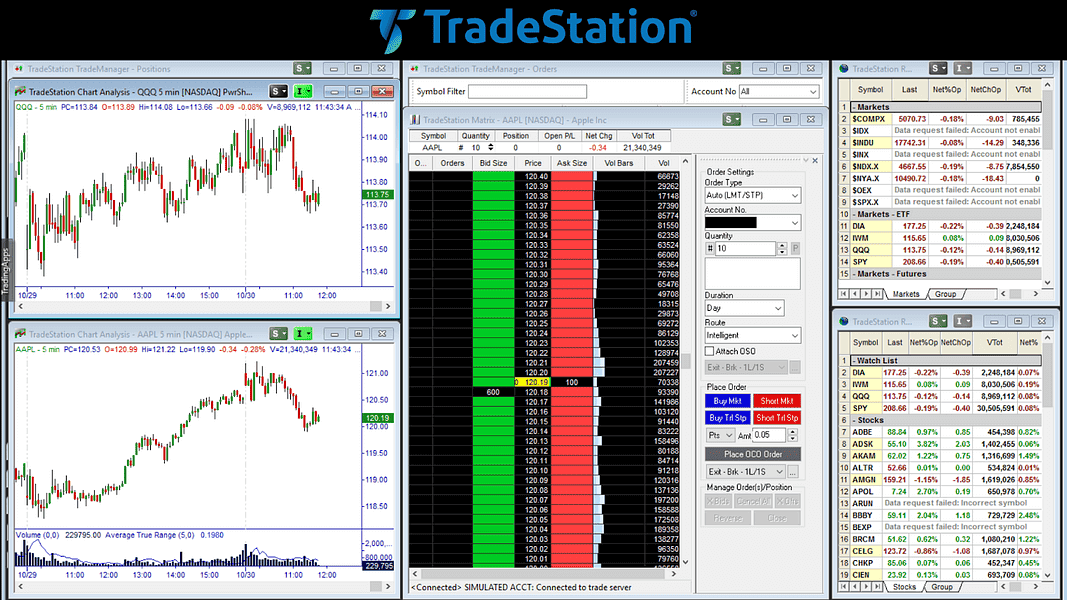Open the symbol link S button in Positions window

coord(302,68)
